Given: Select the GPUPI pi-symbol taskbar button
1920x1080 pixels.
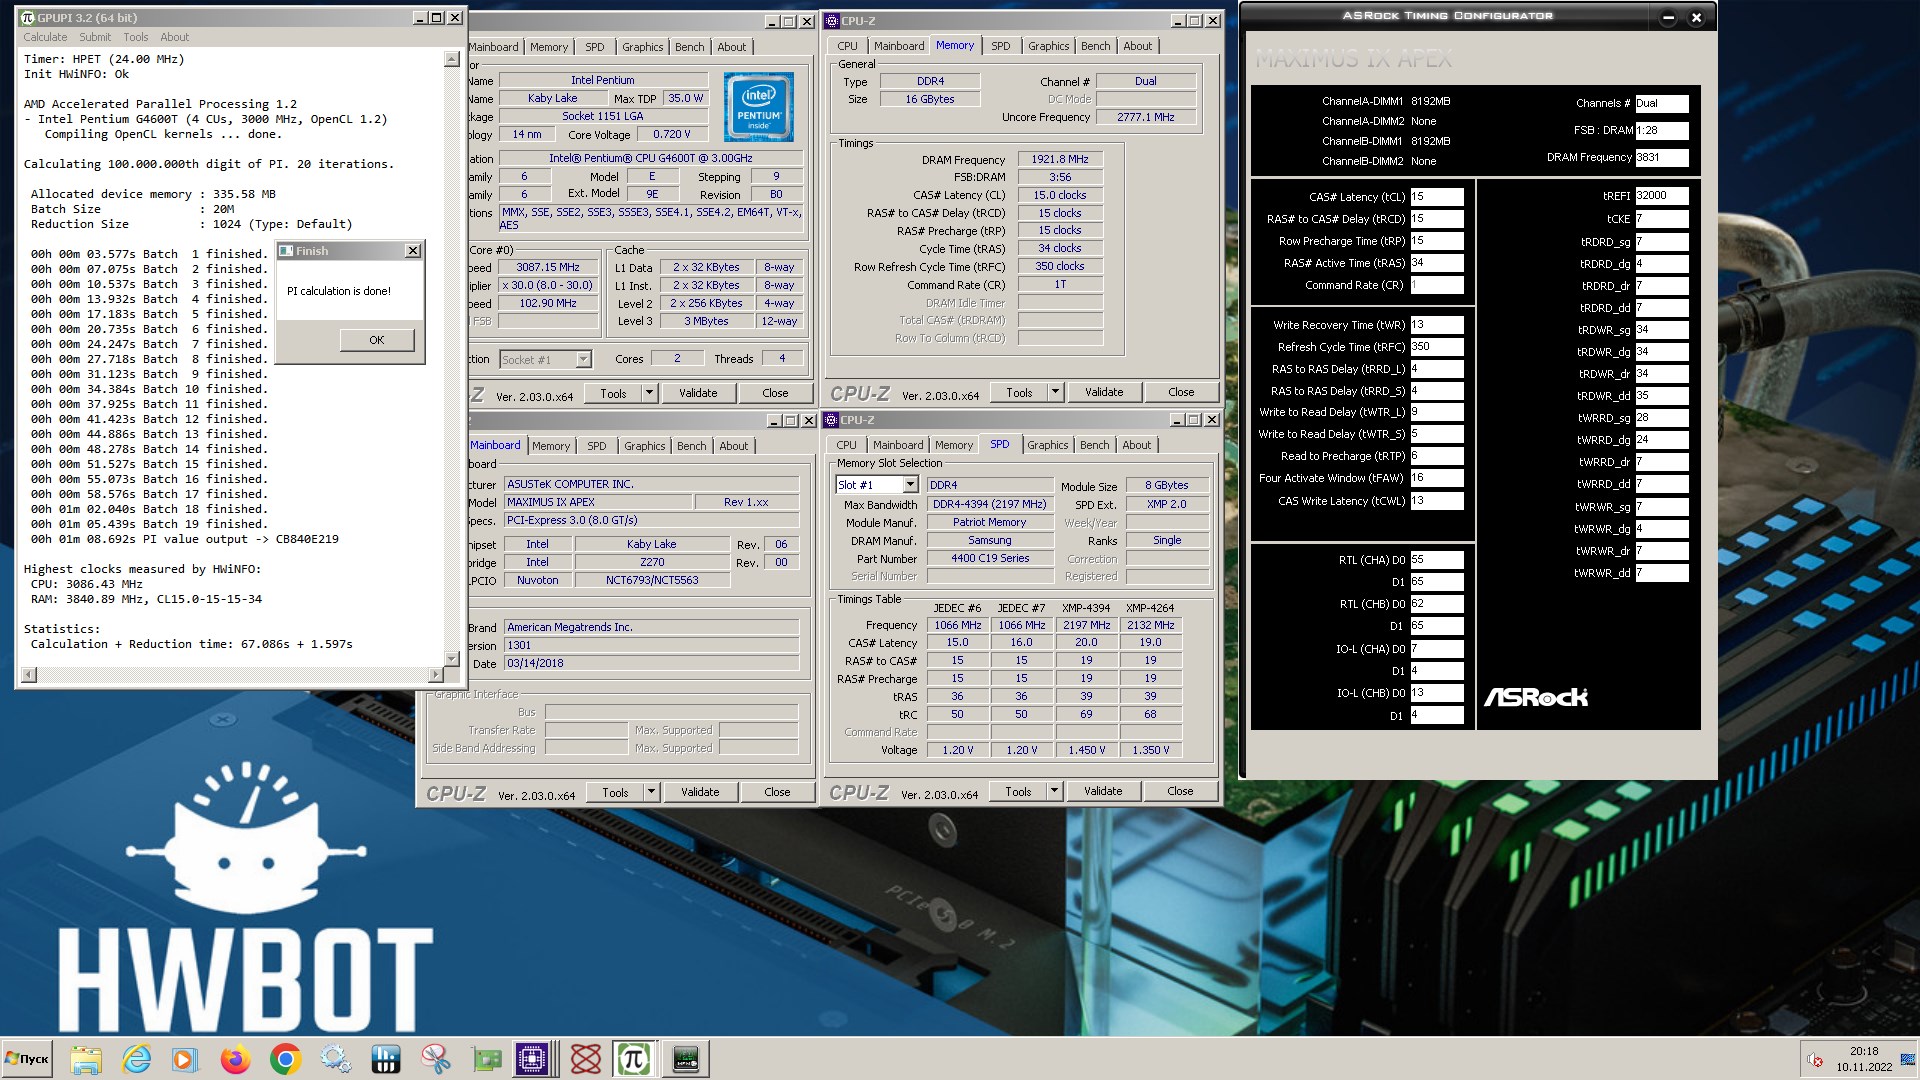Looking at the screenshot, I should pos(635,1059).
